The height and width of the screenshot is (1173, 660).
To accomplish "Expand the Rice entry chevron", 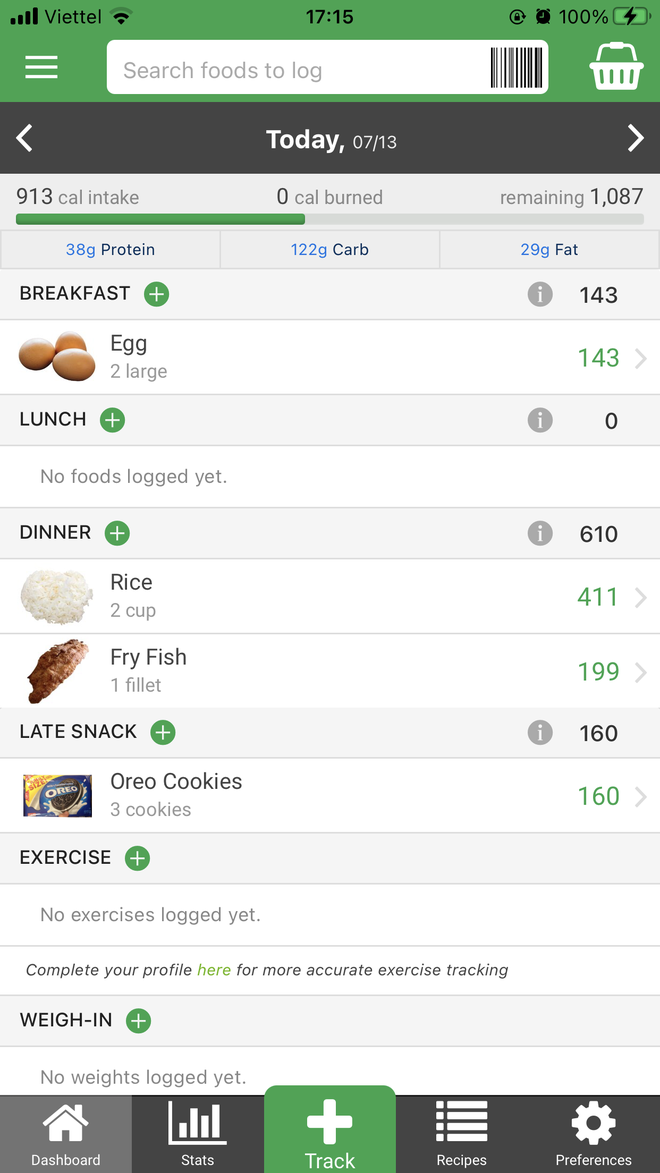I will [641, 597].
